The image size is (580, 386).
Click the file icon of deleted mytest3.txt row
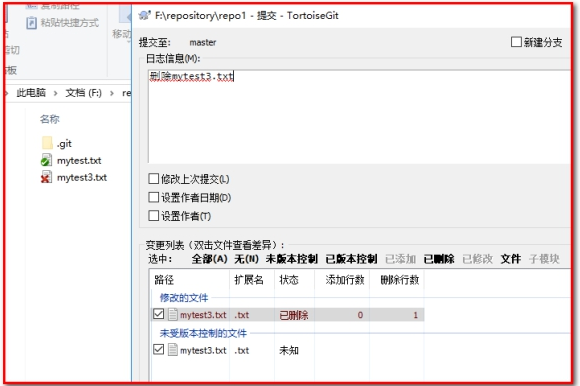(172, 315)
